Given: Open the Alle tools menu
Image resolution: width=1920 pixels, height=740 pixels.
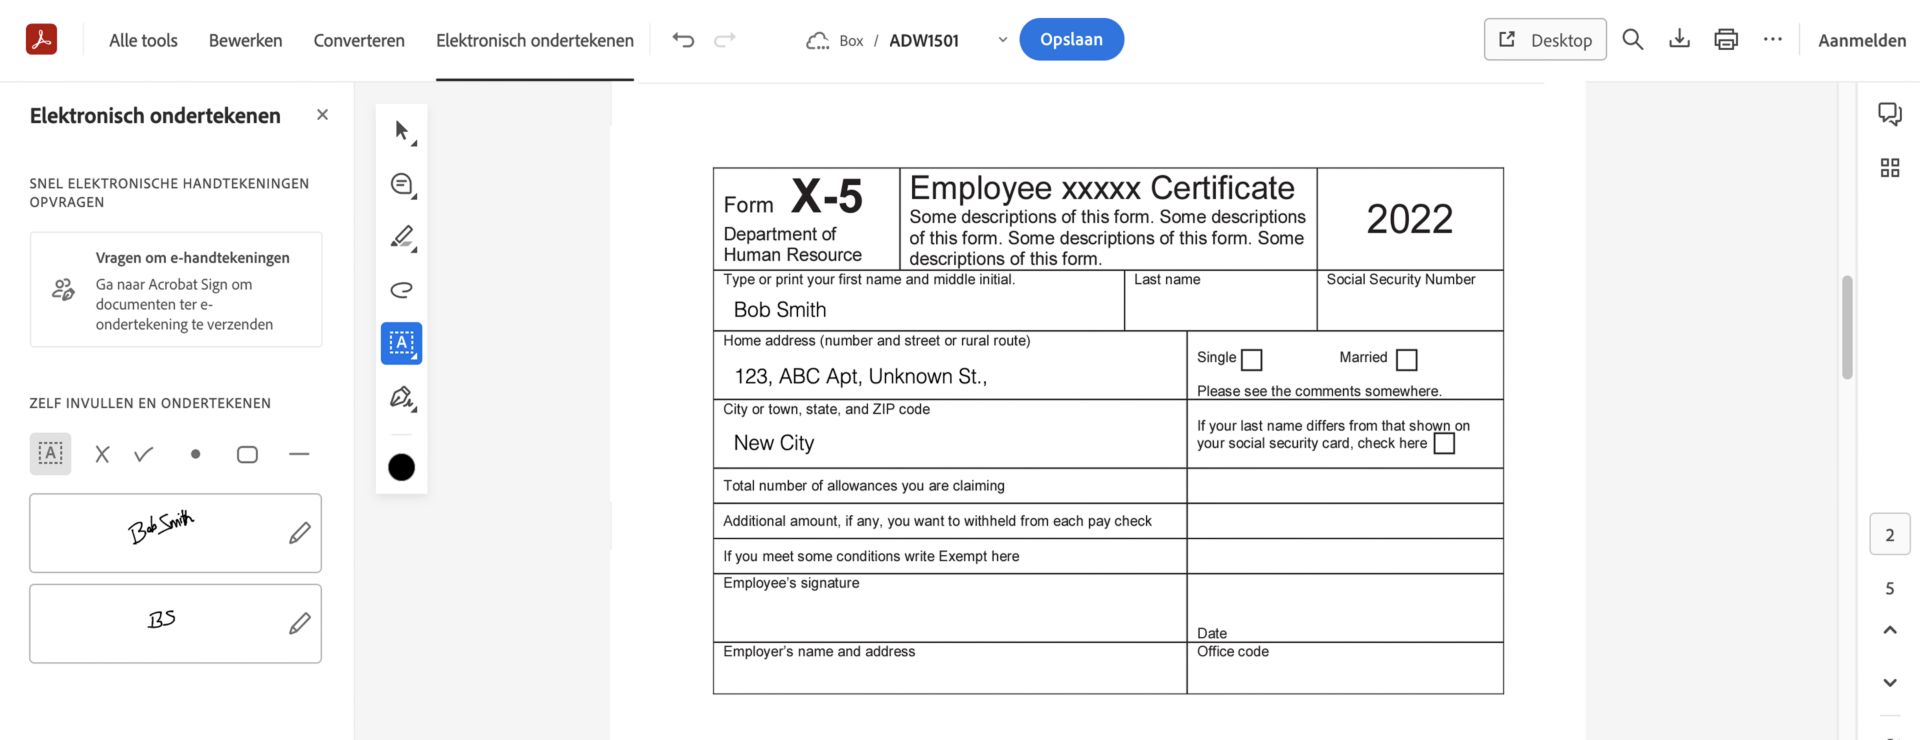Looking at the screenshot, I should tap(143, 40).
